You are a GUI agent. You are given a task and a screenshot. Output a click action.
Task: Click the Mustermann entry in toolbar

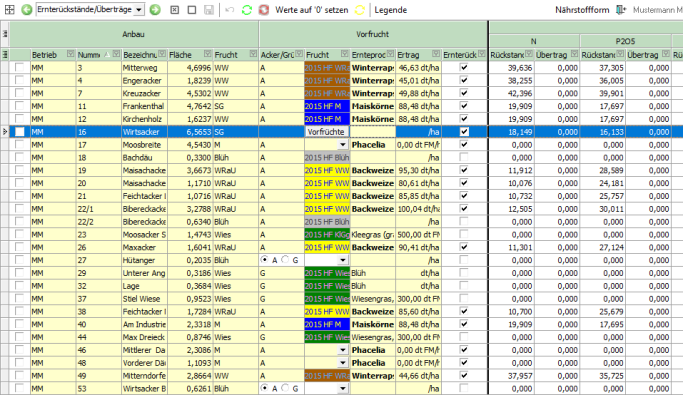point(657,10)
